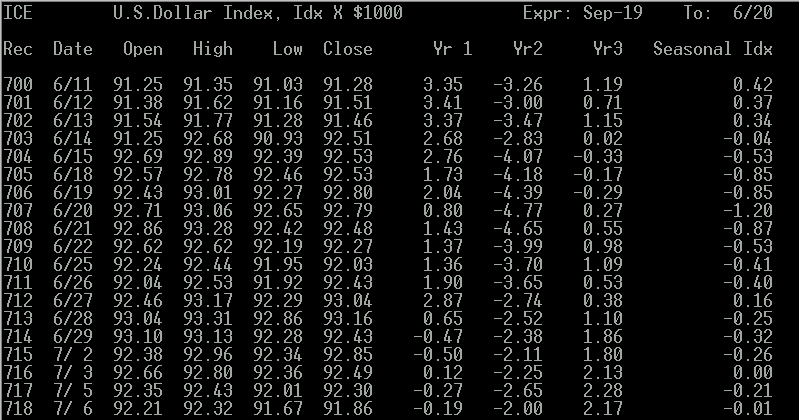799x420 pixels.
Task: Select record number 703
Action: (18, 138)
